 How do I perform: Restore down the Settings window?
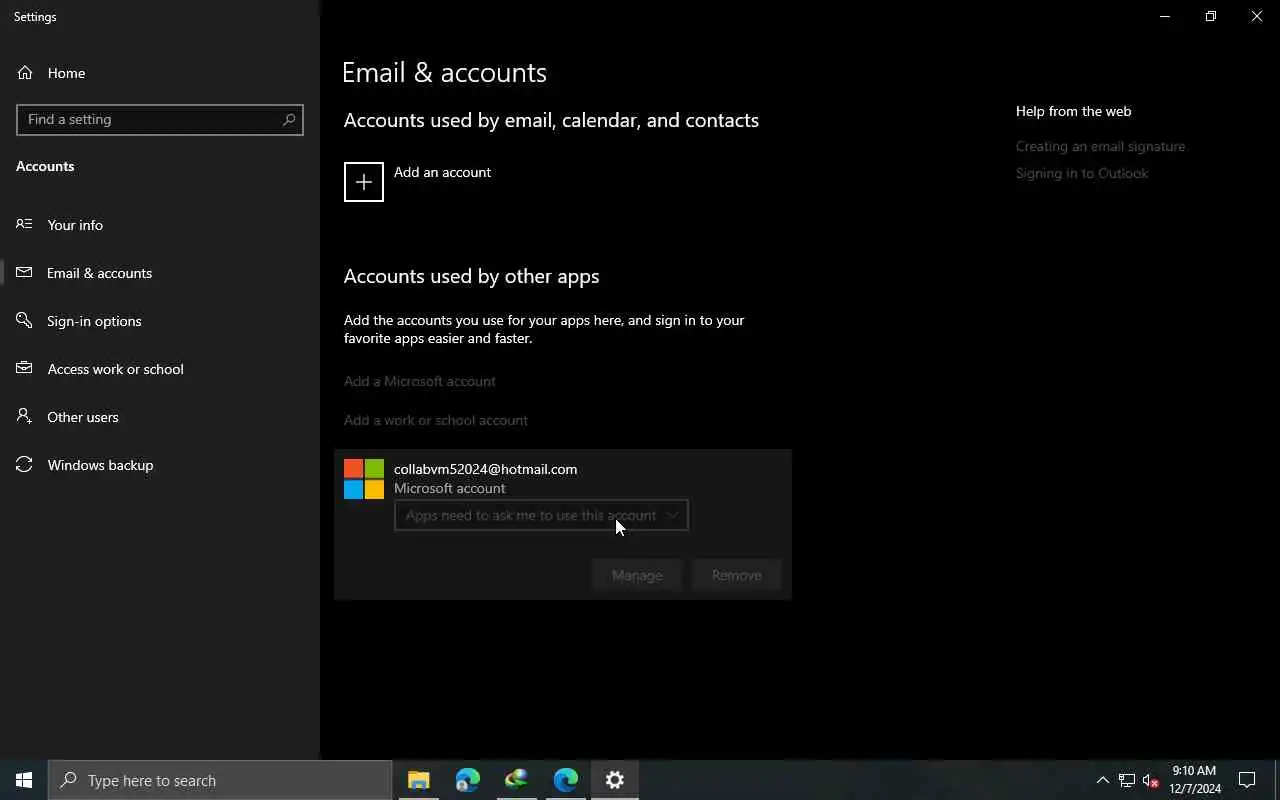[1210, 16]
